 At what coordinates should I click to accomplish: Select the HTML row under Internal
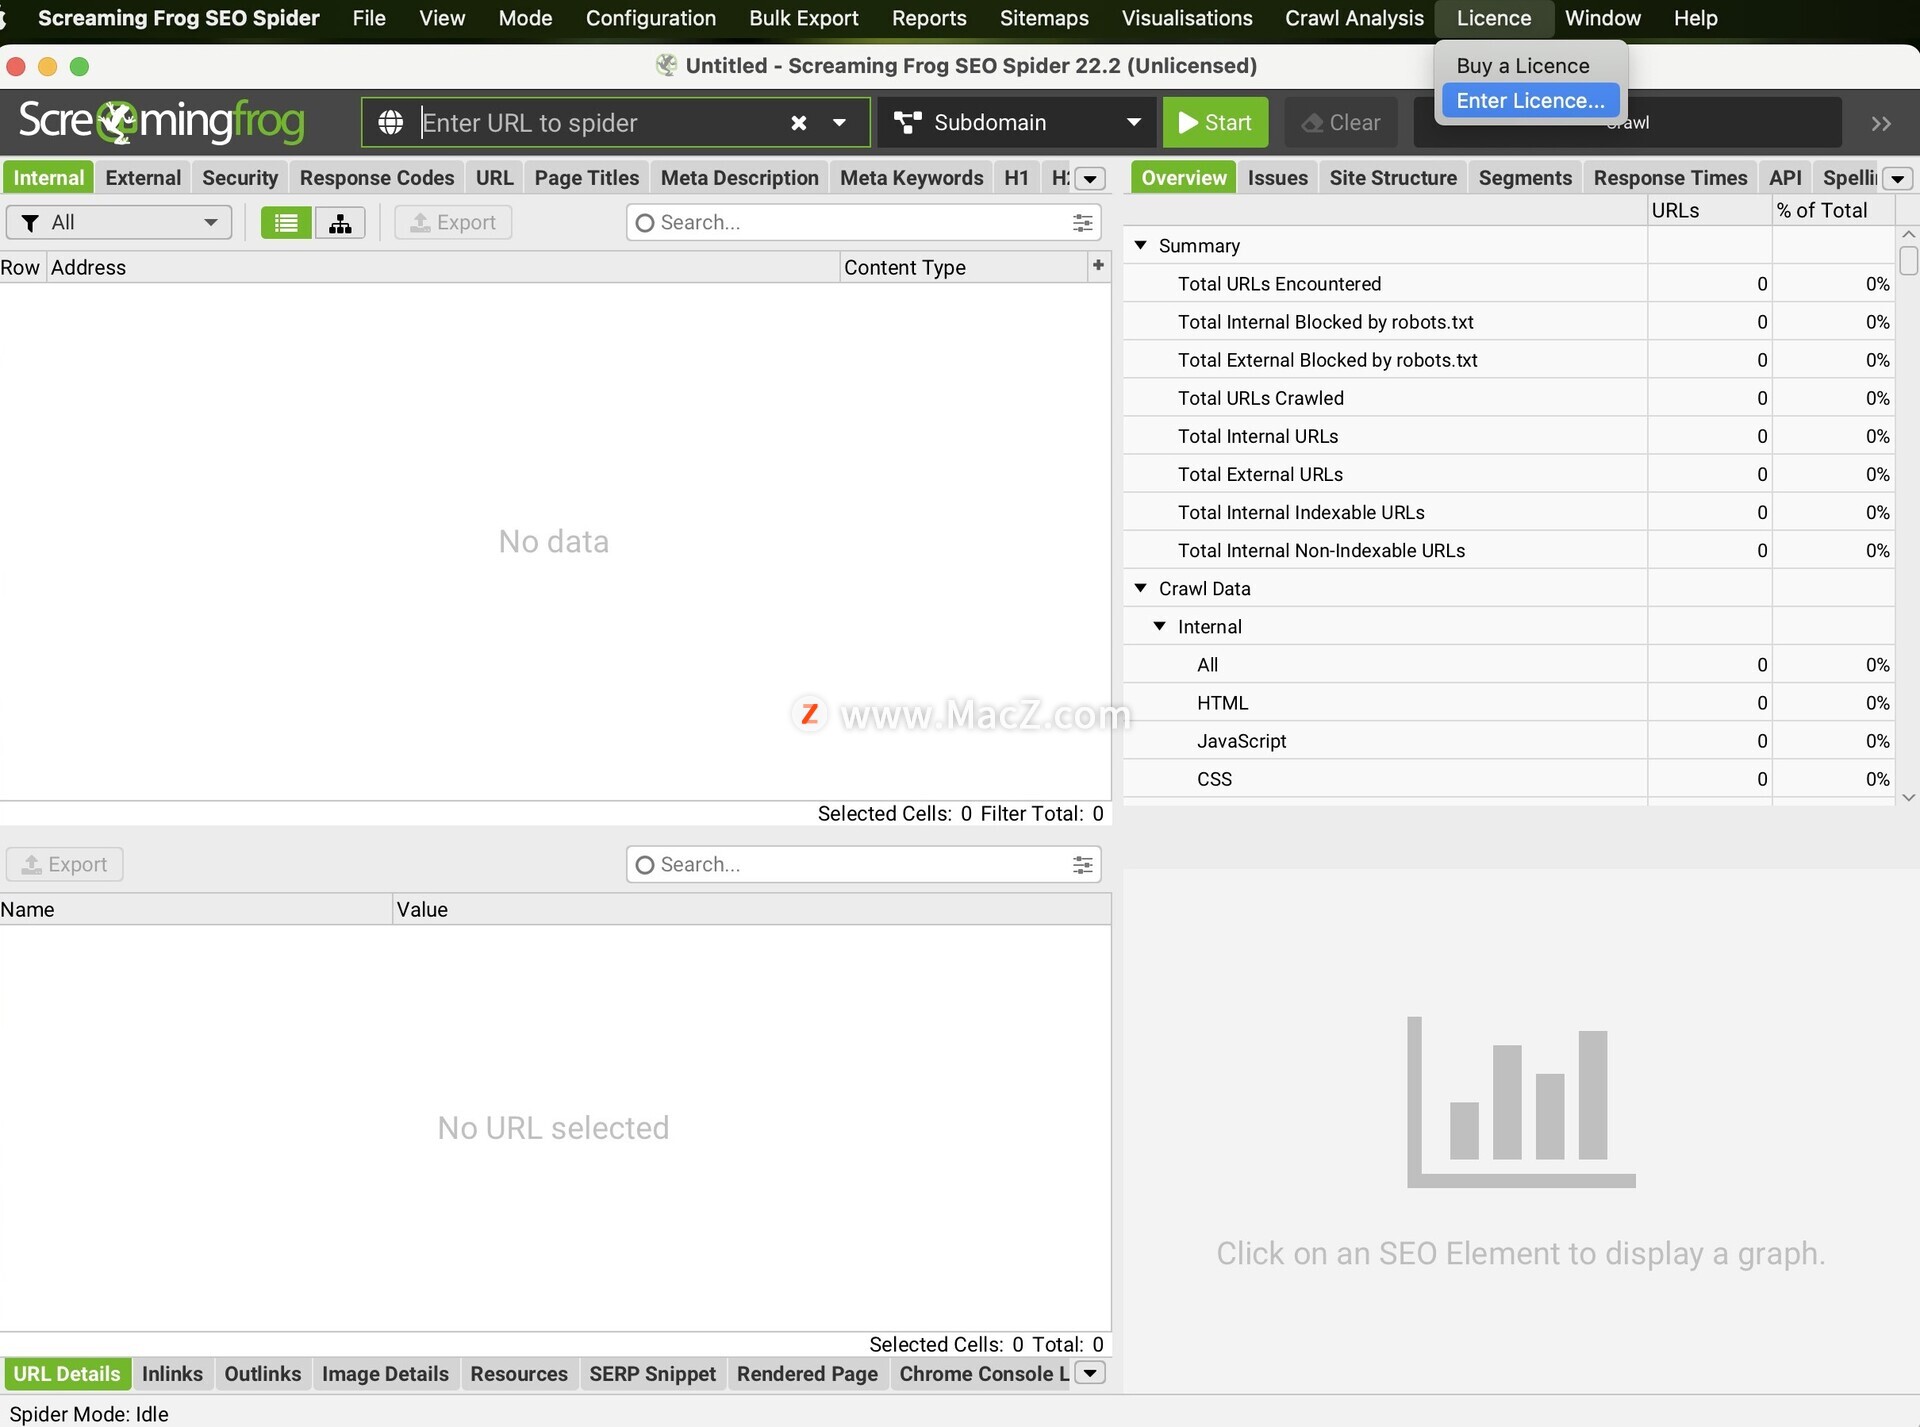(1508, 703)
